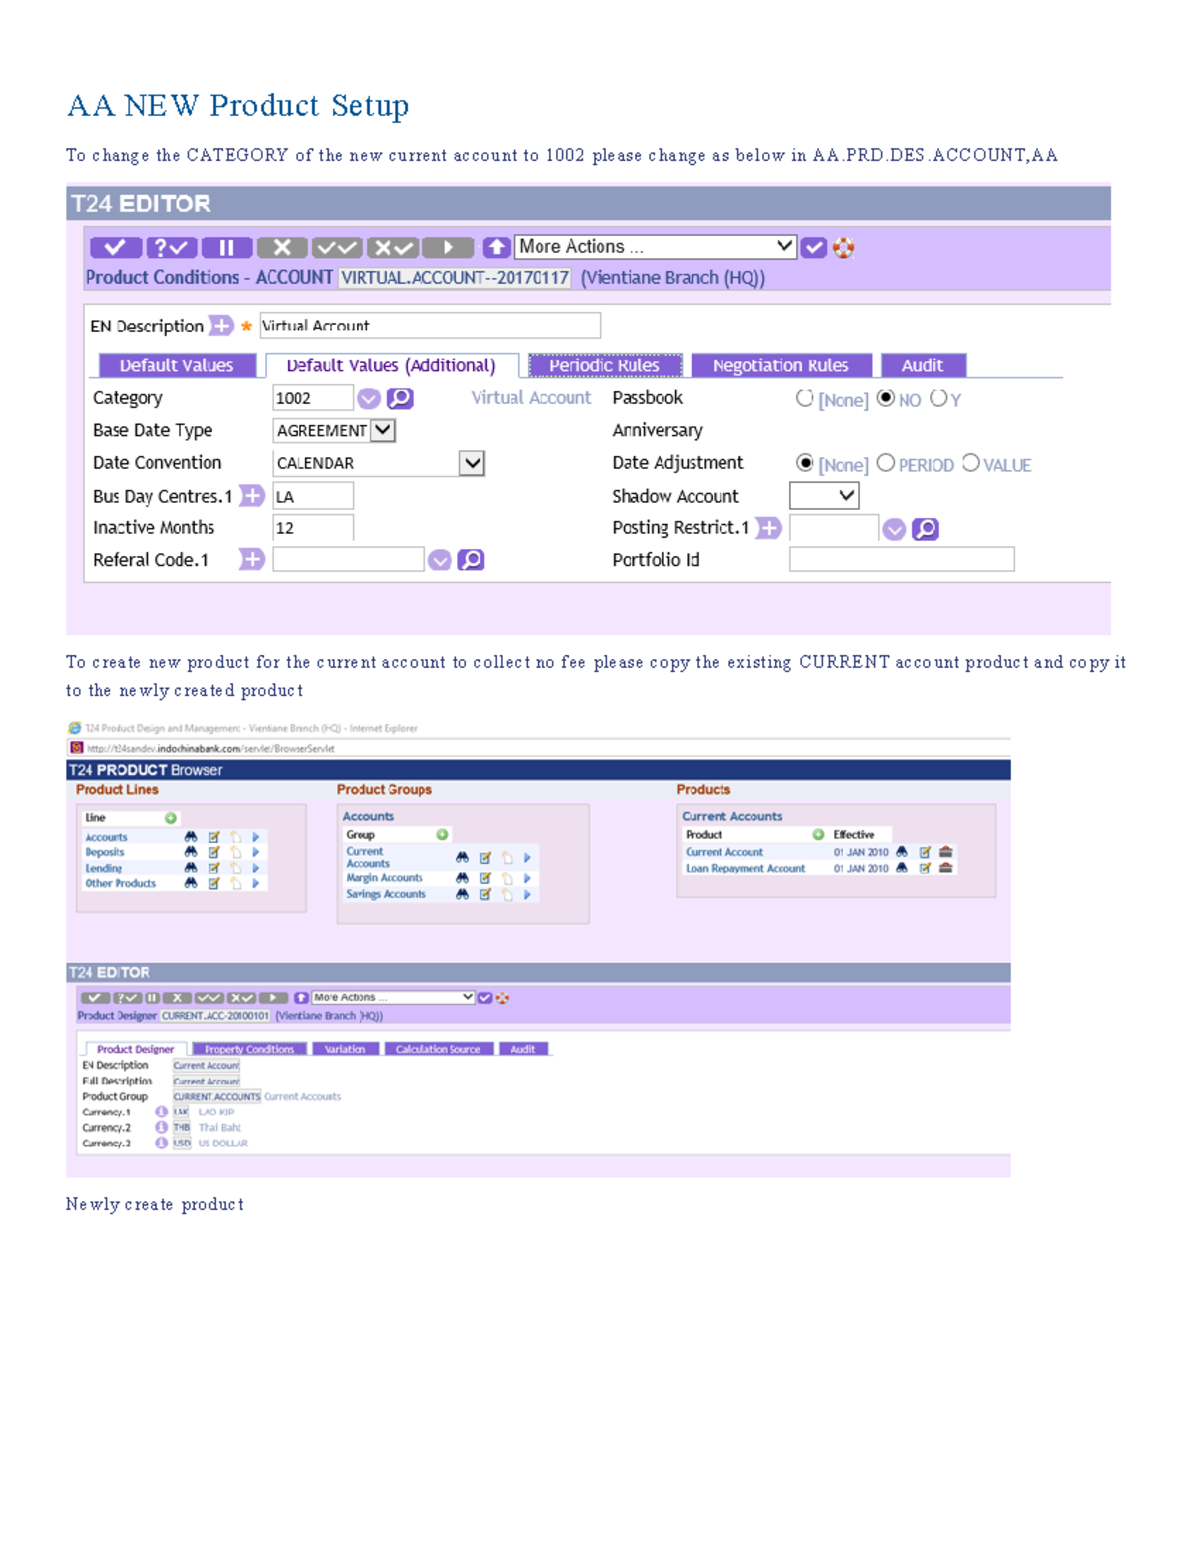Image resolution: width=1200 pixels, height=1553 pixels.
Task: Click into Bus Day Centres LA field
Action: (313, 496)
